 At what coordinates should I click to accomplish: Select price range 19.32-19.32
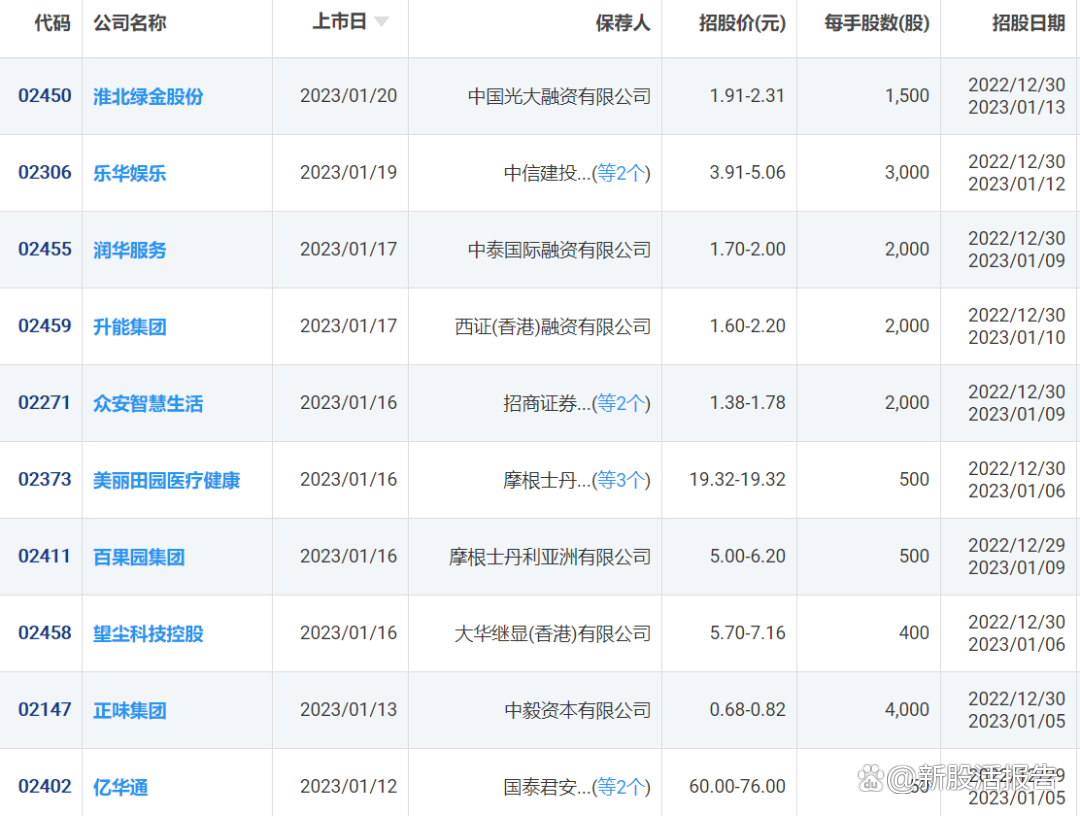(x=738, y=479)
